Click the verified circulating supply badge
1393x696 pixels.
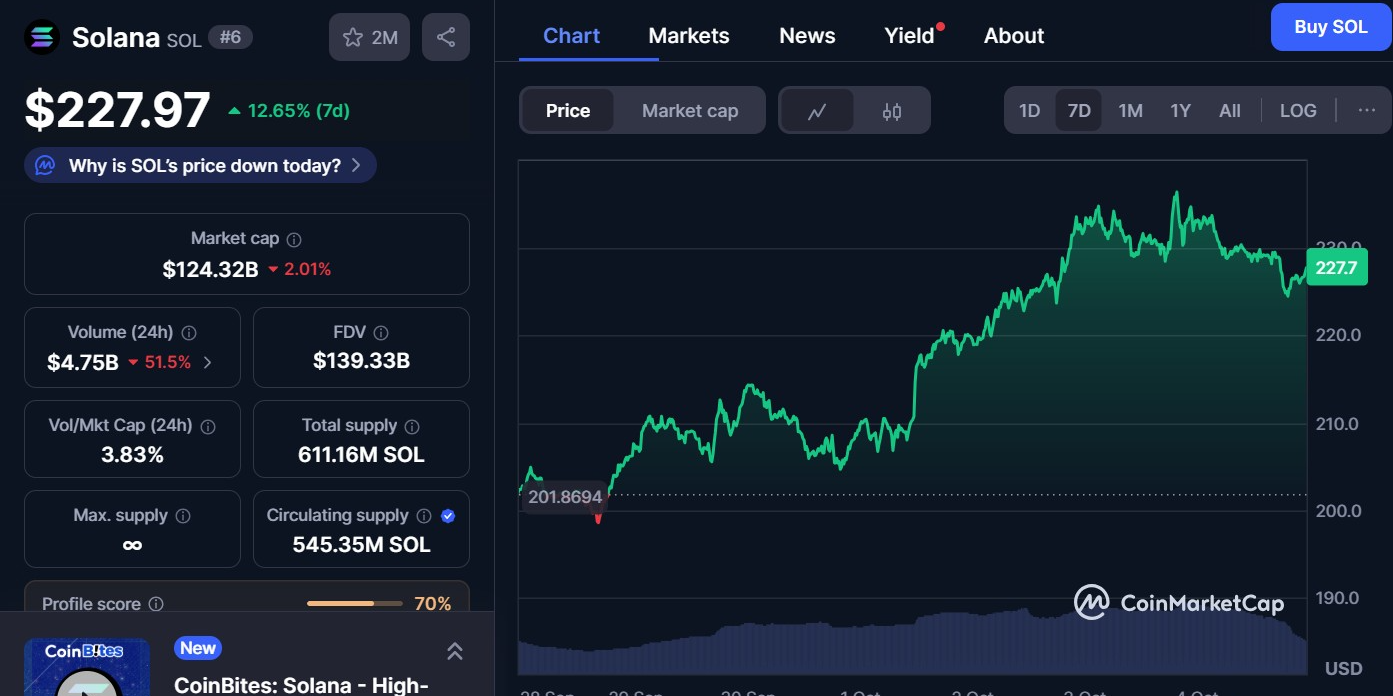point(448,516)
